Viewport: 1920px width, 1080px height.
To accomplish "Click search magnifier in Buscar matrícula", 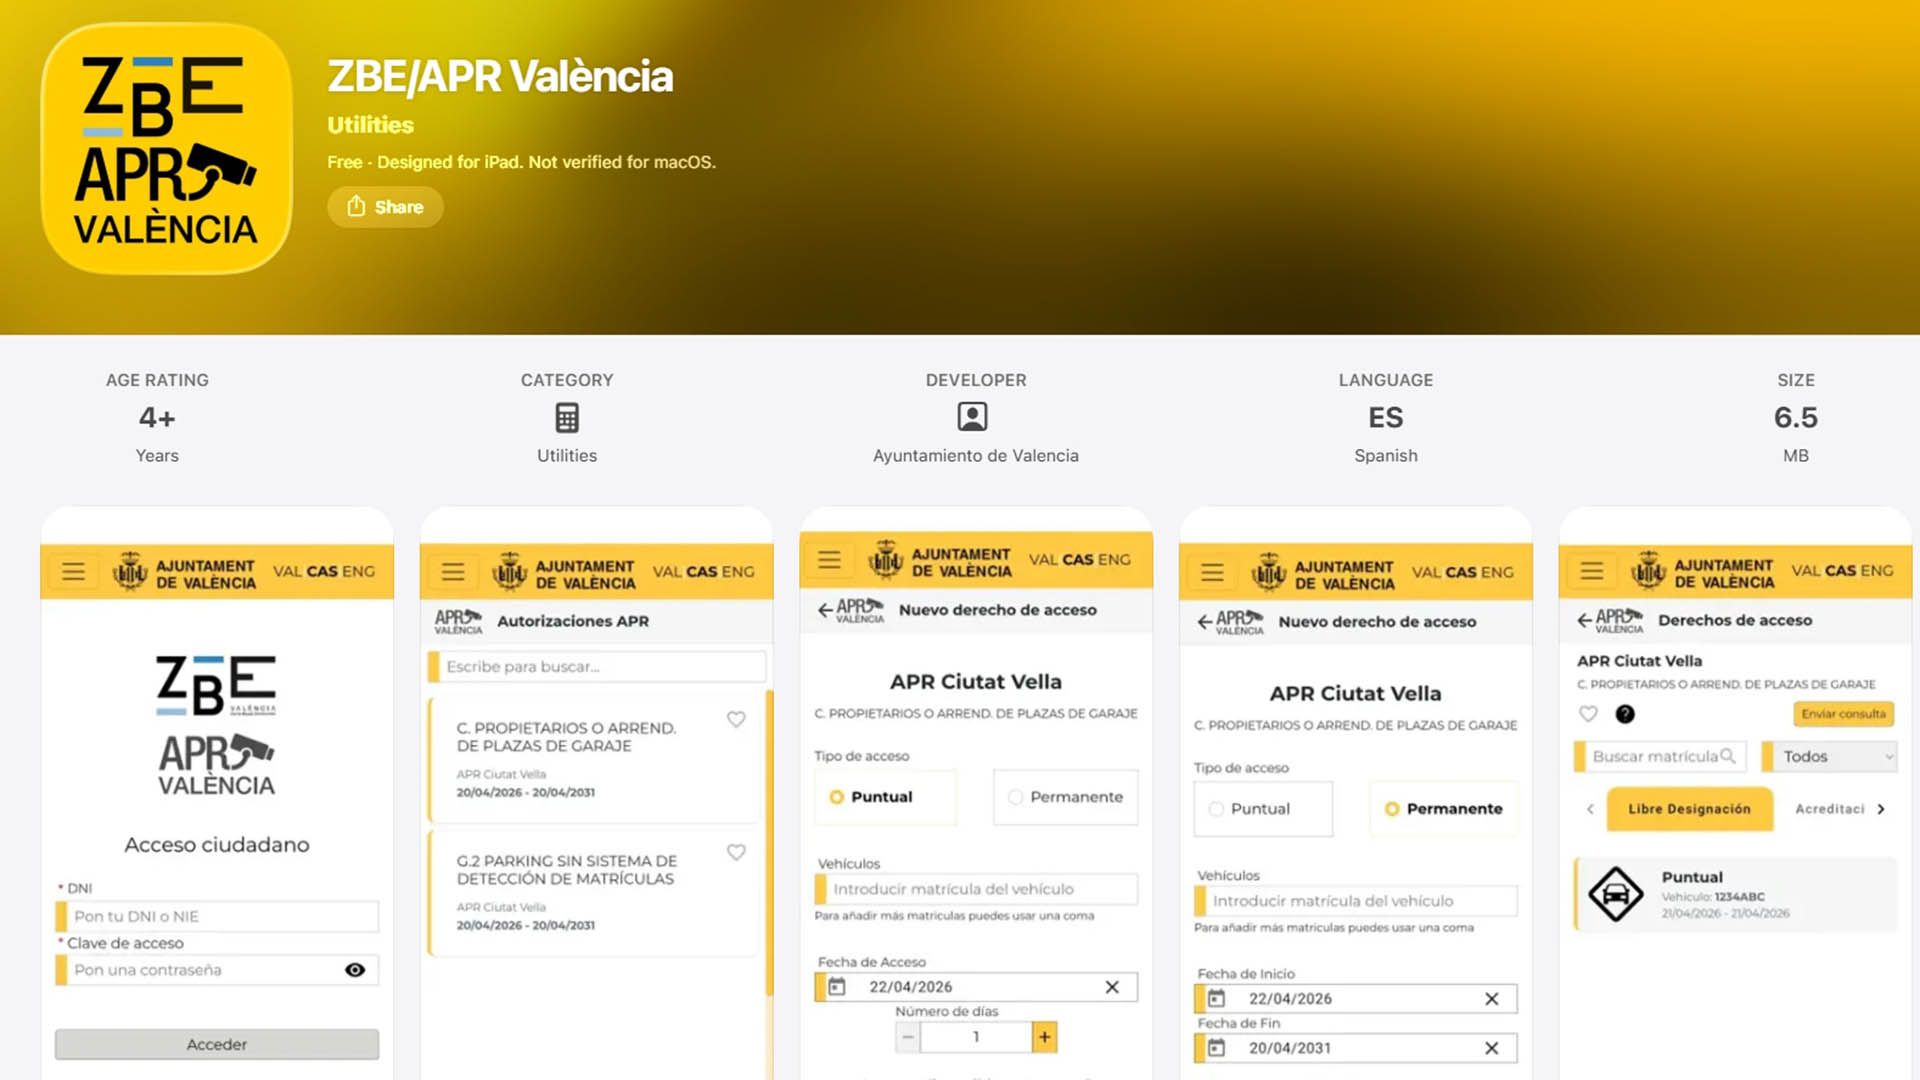I will pyautogui.click(x=1728, y=756).
